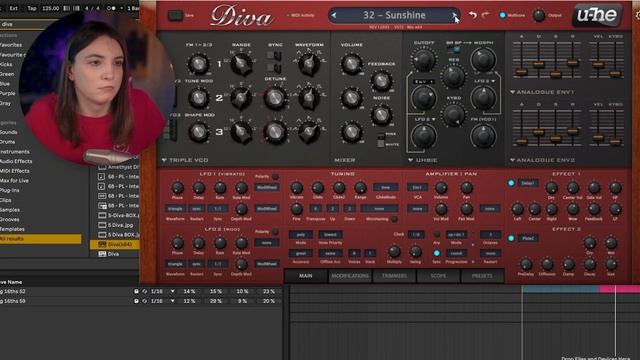Screen dimensions: 640x360
Task: Select the highlighted Diva(x64) browser result
Action: pyautogui.click(x=115, y=244)
